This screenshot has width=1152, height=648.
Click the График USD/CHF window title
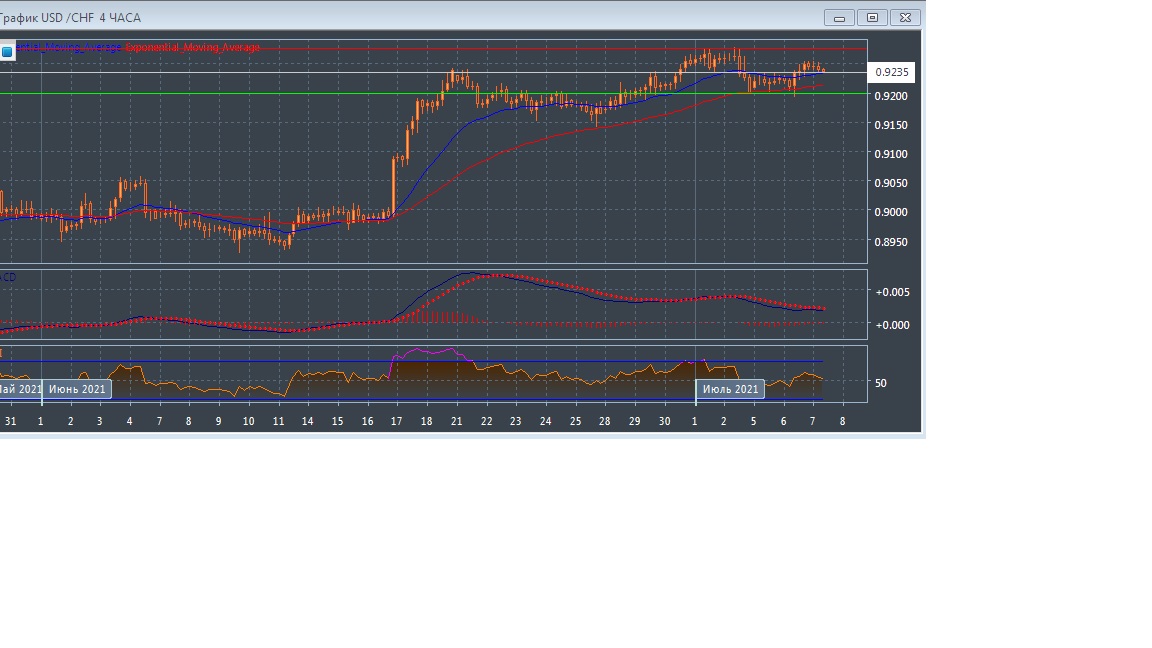(x=70, y=18)
